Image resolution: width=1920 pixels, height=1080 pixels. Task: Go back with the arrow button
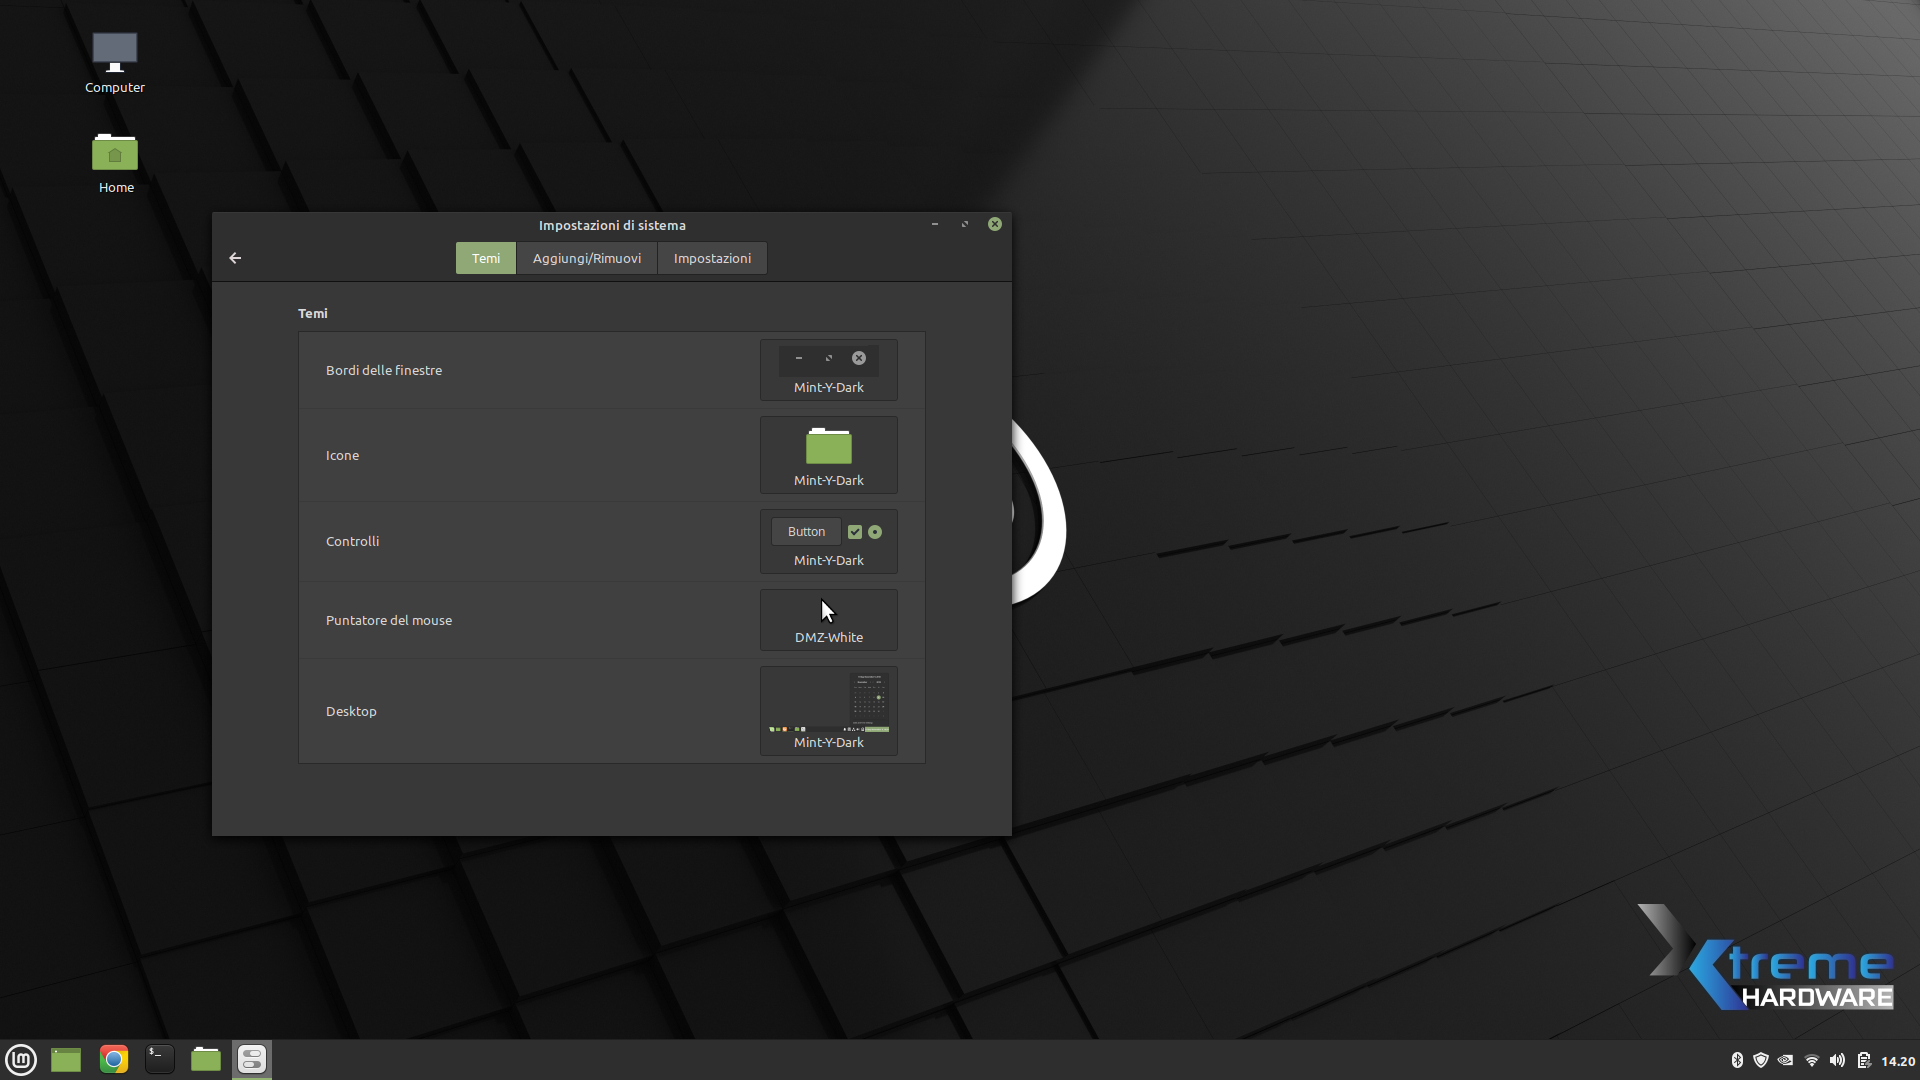pos(235,258)
